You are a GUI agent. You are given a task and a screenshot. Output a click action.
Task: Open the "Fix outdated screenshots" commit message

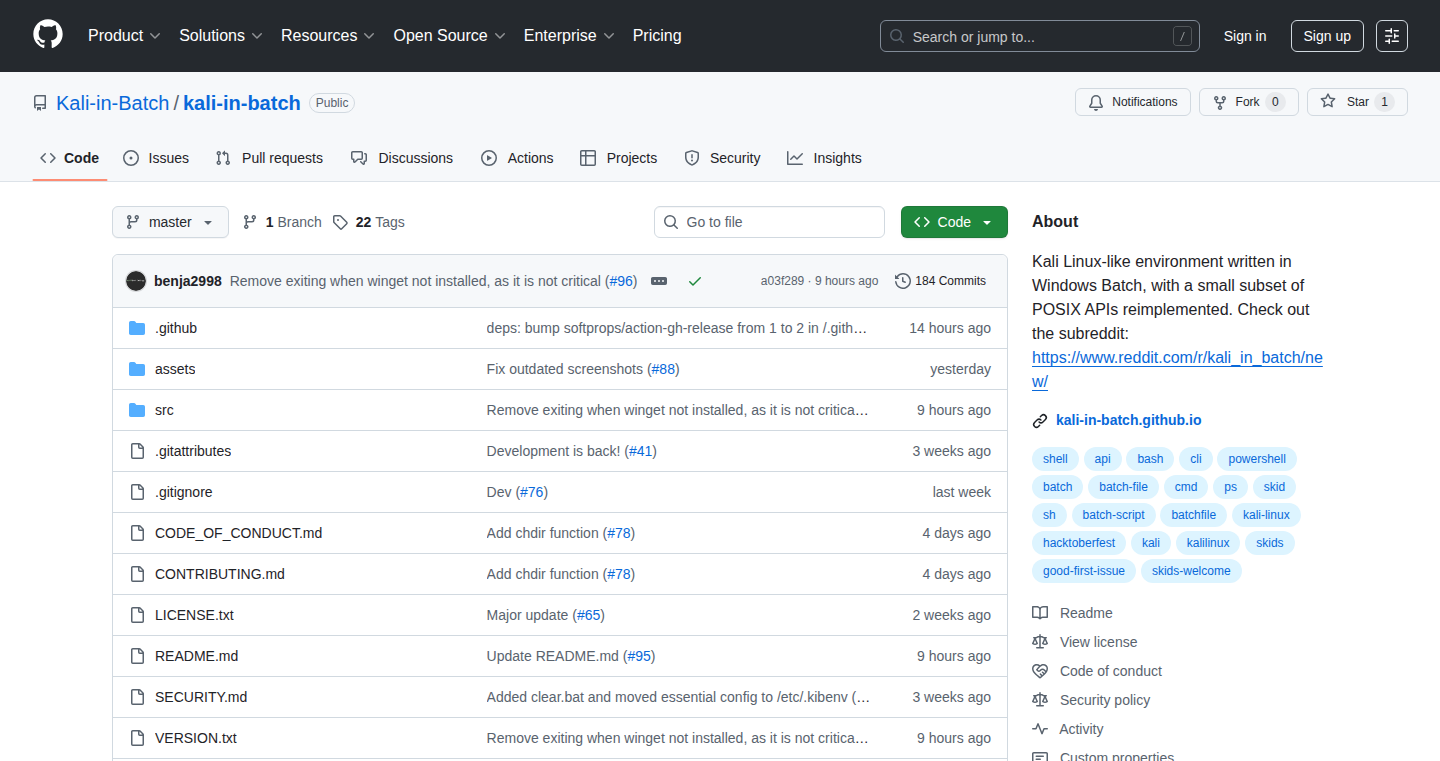(x=565, y=369)
